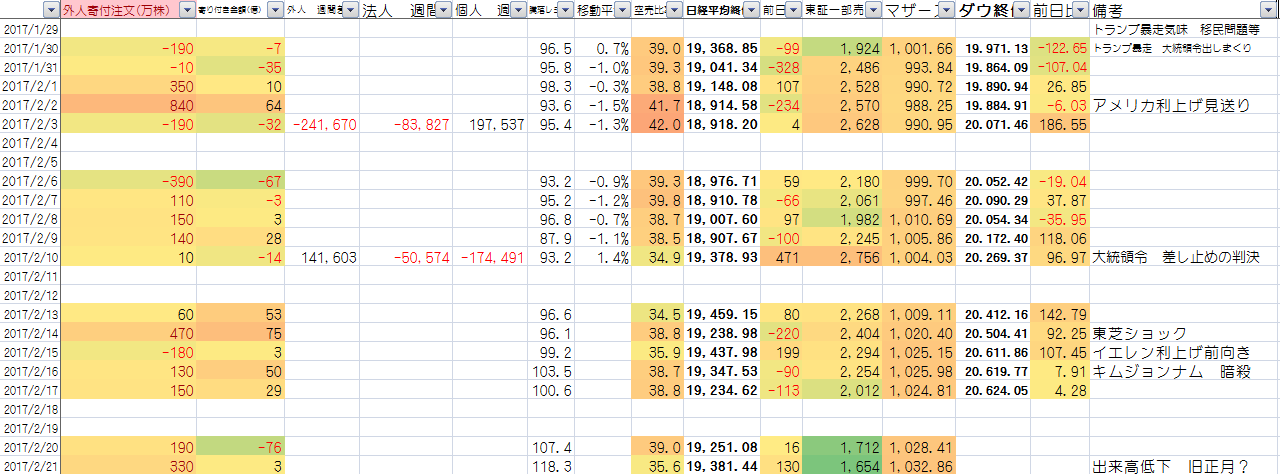Screen dimensions: 1280x474
Task: Expand the ダウ終値 column filter
Action: (x=1019, y=11)
